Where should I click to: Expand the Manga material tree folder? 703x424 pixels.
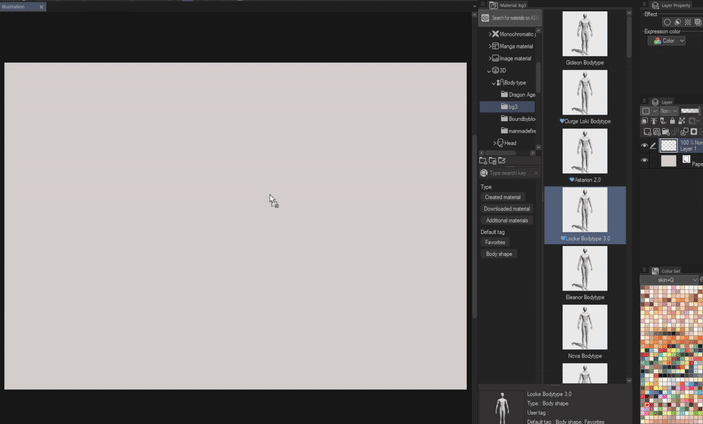click(490, 46)
